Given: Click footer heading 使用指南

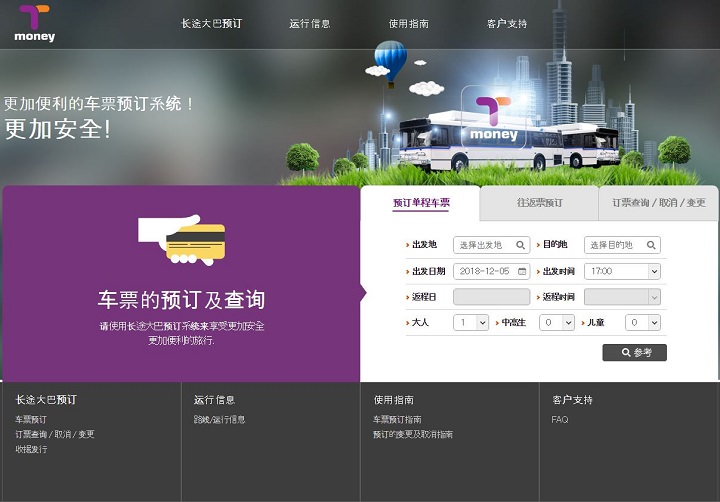Looking at the screenshot, I should click(394, 400).
